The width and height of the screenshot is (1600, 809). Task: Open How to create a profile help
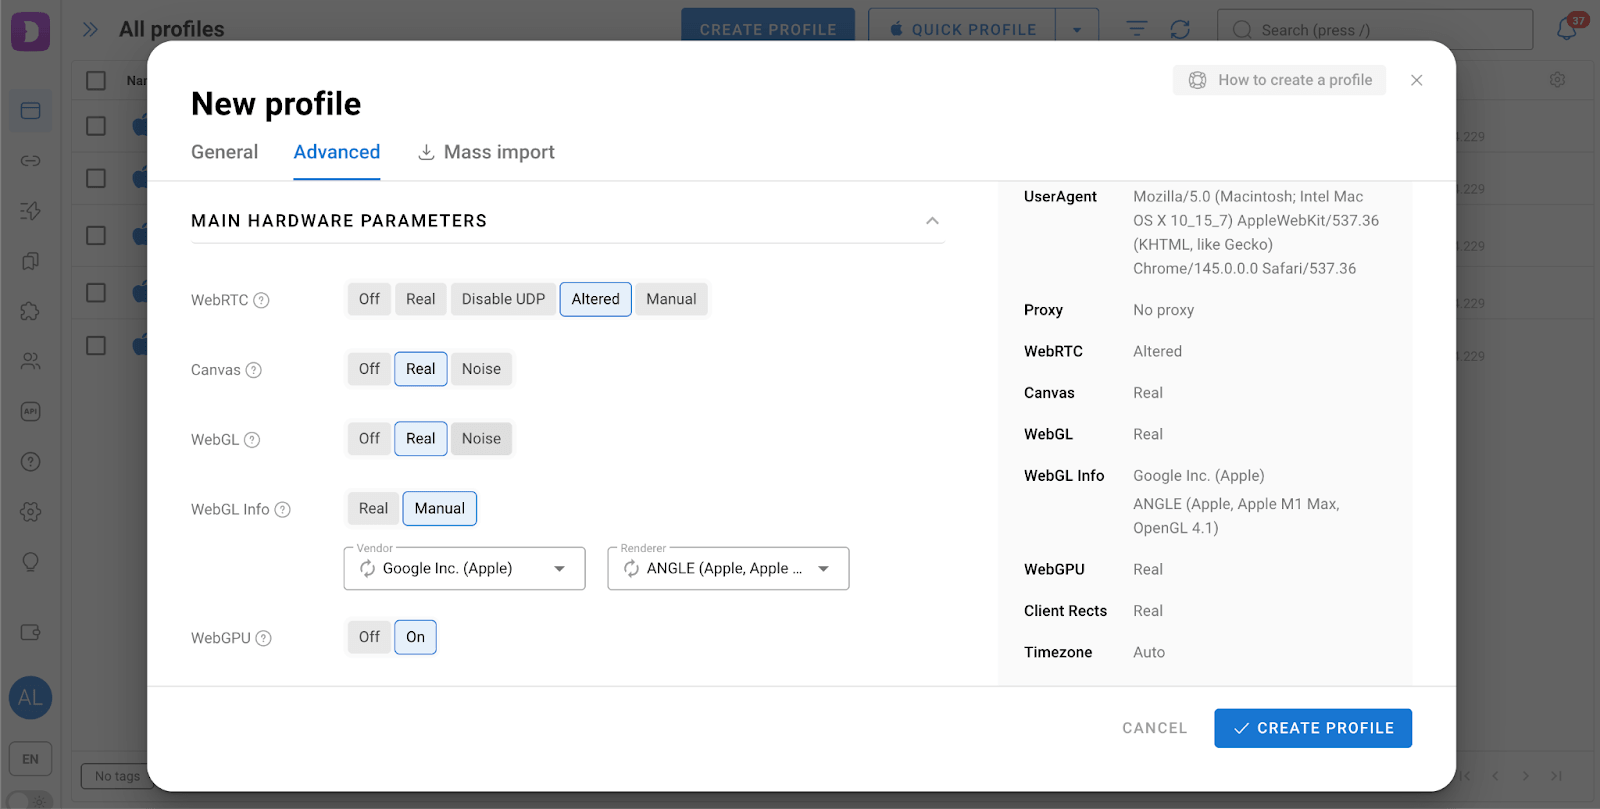click(x=1279, y=80)
